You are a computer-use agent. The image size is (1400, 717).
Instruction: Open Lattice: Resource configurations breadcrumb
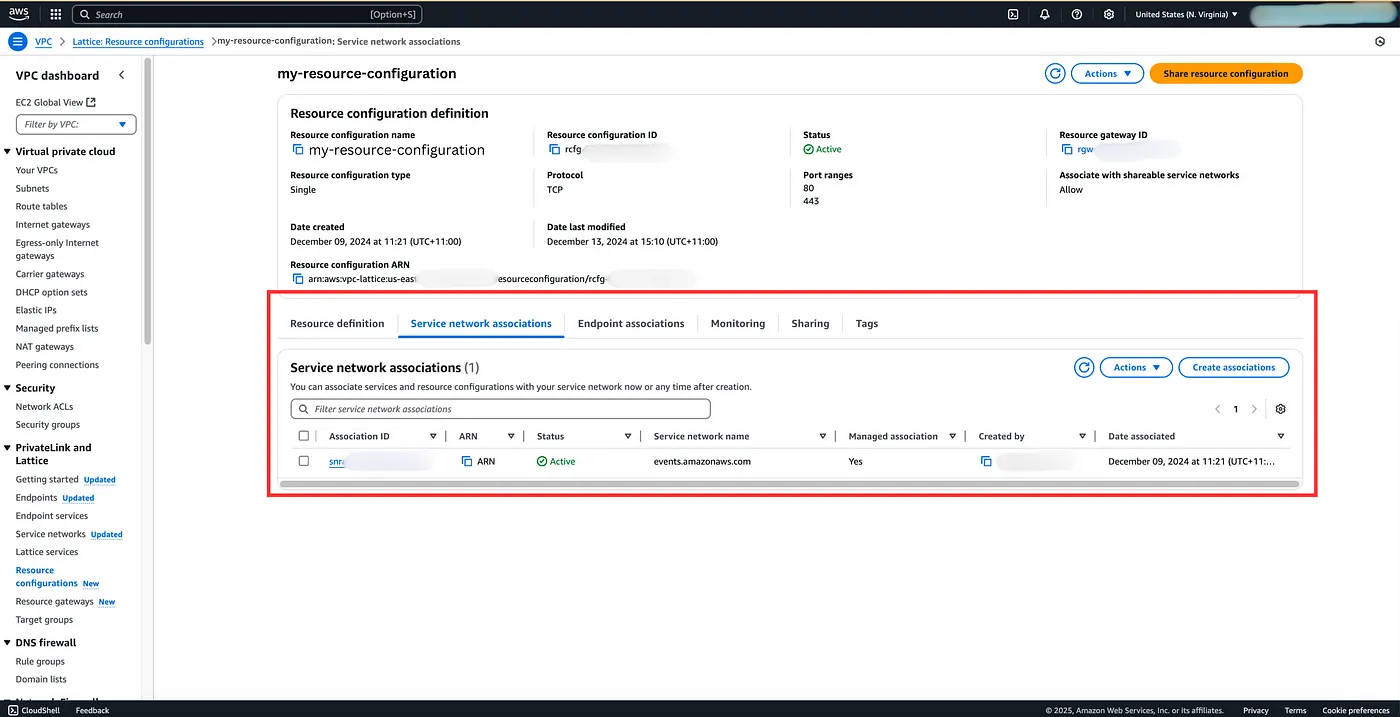(138, 42)
